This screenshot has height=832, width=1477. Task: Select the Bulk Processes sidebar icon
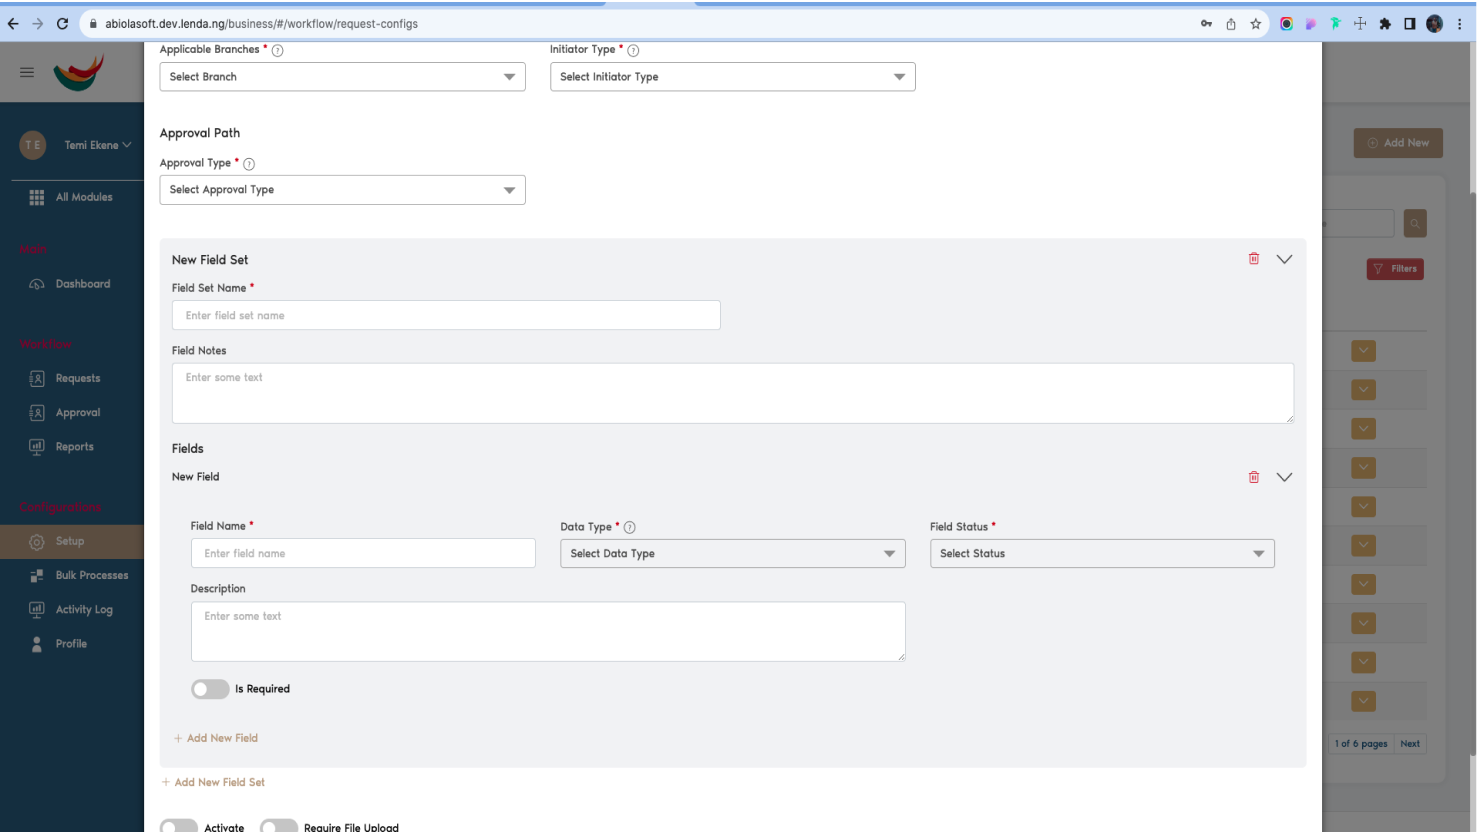click(35, 575)
